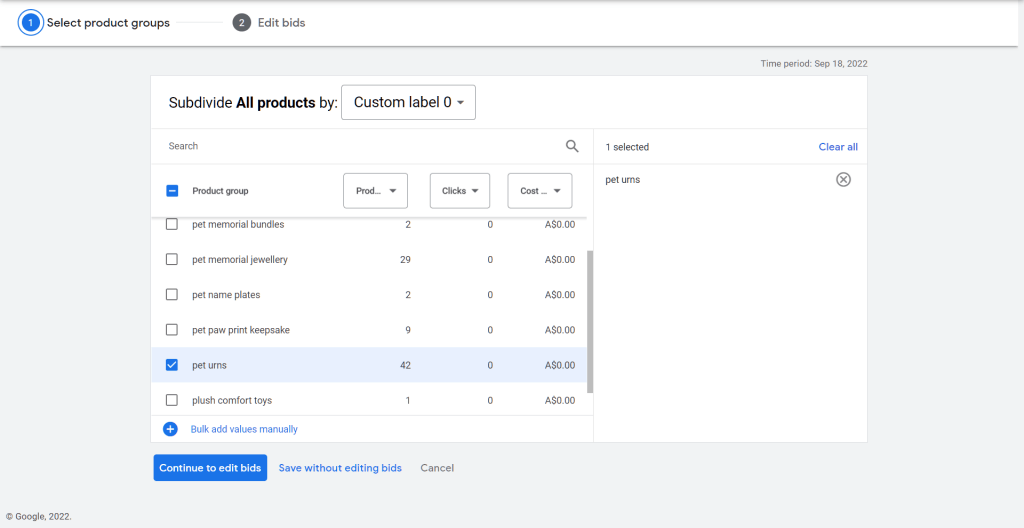
Task: Uncheck the pet urns checkbox
Action: [x=172, y=365]
